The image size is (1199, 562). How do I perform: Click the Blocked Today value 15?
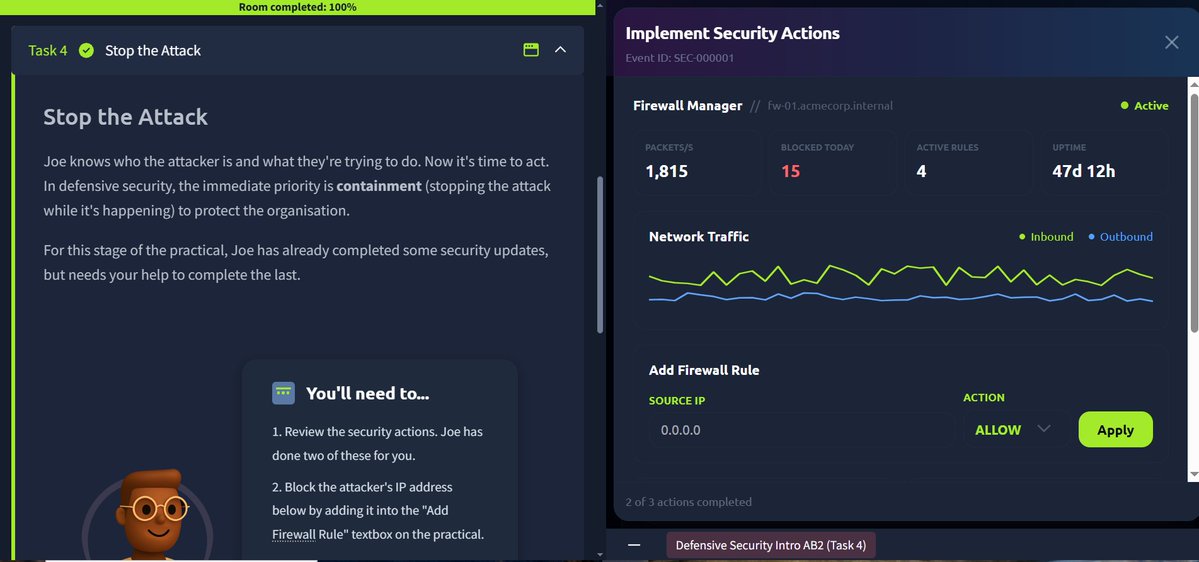[x=790, y=171]
